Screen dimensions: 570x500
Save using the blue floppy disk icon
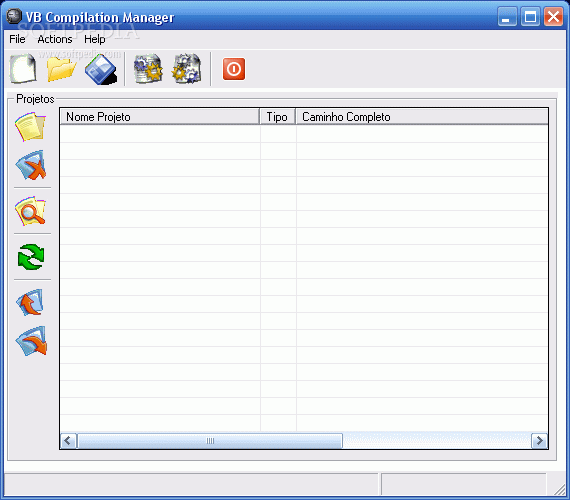[x=101, y=69]
